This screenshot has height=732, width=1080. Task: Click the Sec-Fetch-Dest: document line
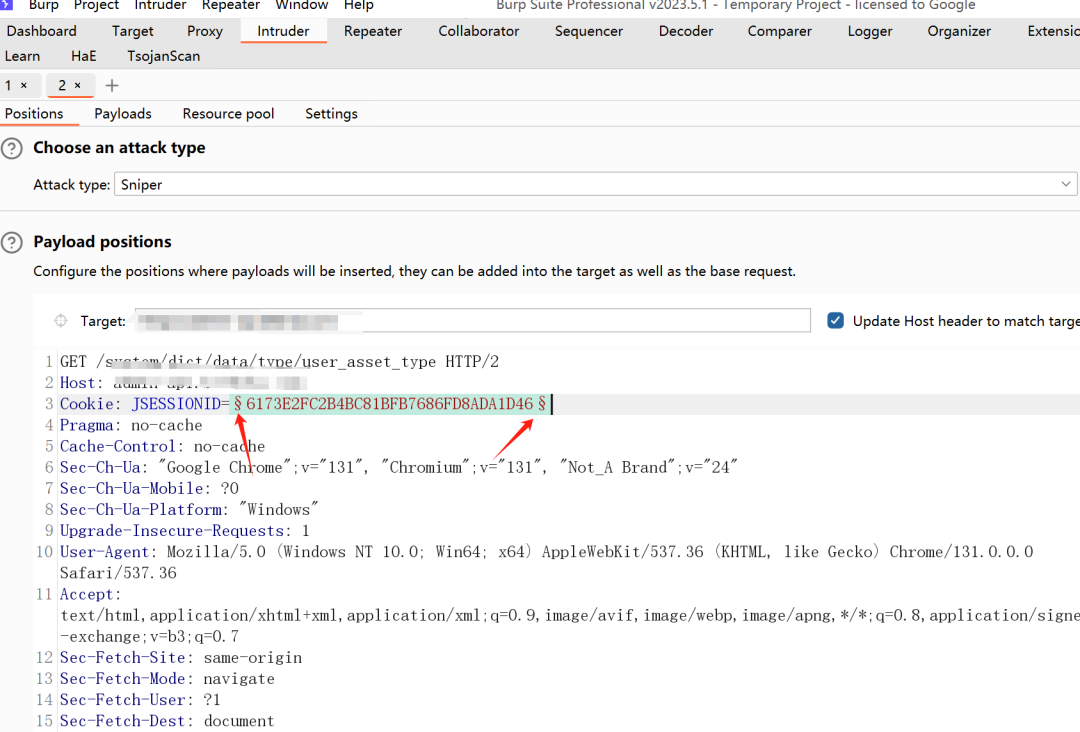[167, 721]
